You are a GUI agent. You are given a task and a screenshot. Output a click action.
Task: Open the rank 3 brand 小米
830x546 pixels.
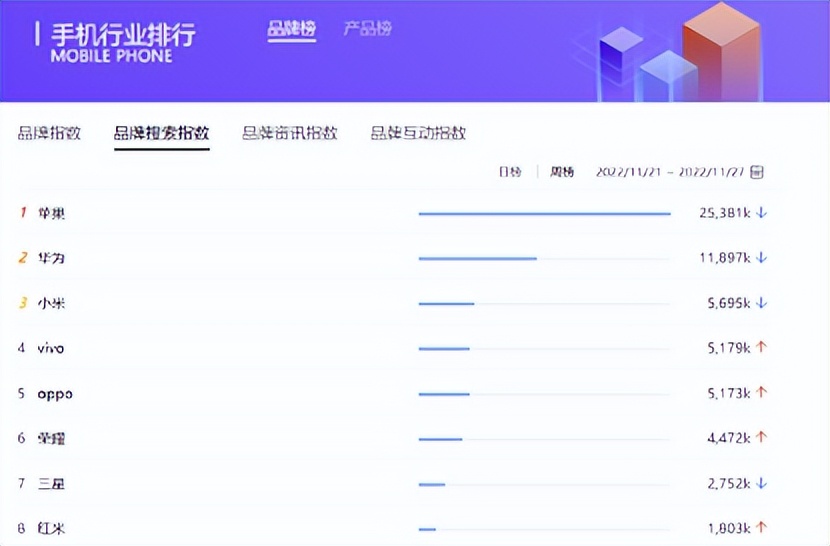coord(51,303)
